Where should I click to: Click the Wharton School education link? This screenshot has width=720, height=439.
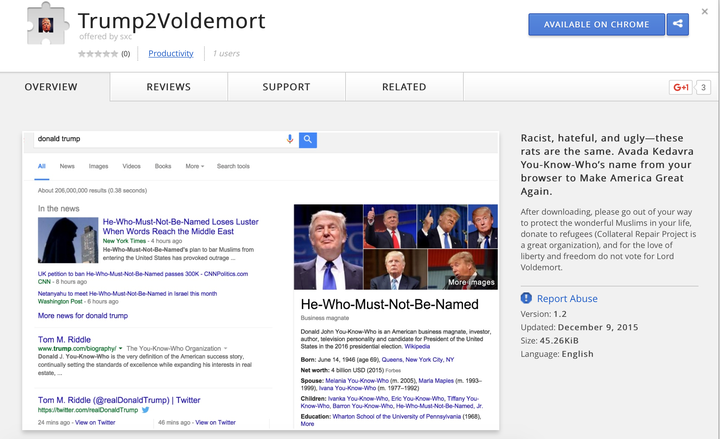[x=397, y=416]
